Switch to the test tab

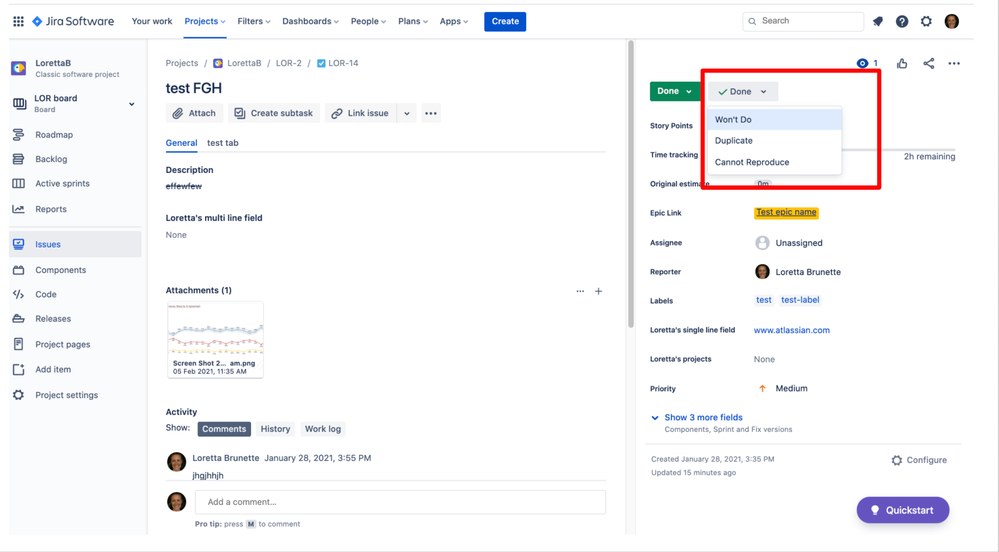point(222,143)
